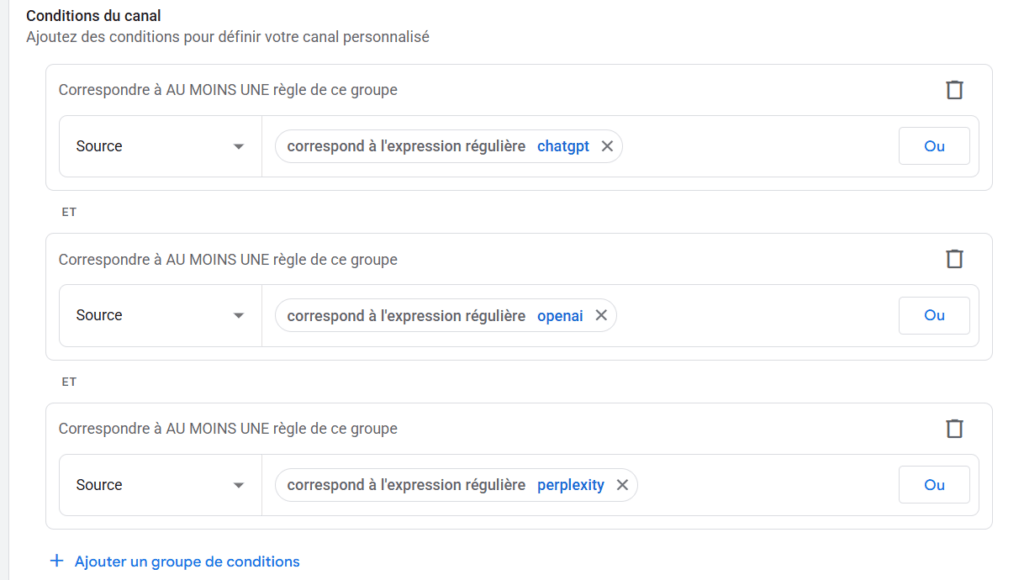Open the perplexity regex condition chip
The width and height of the screenshot is (1024, 580).
(x=445, y=485)
